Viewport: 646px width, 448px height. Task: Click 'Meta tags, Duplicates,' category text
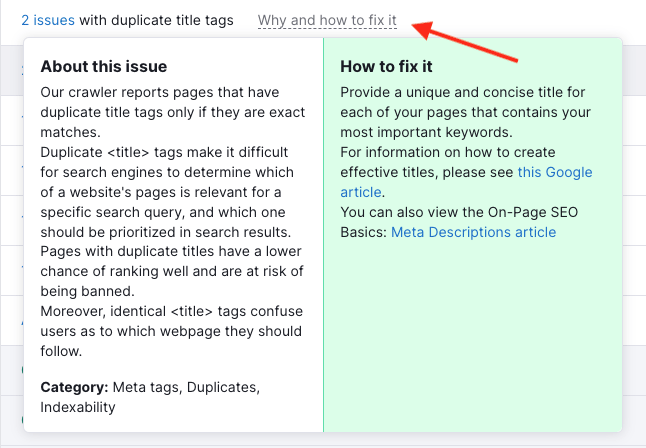click(186, 387)
